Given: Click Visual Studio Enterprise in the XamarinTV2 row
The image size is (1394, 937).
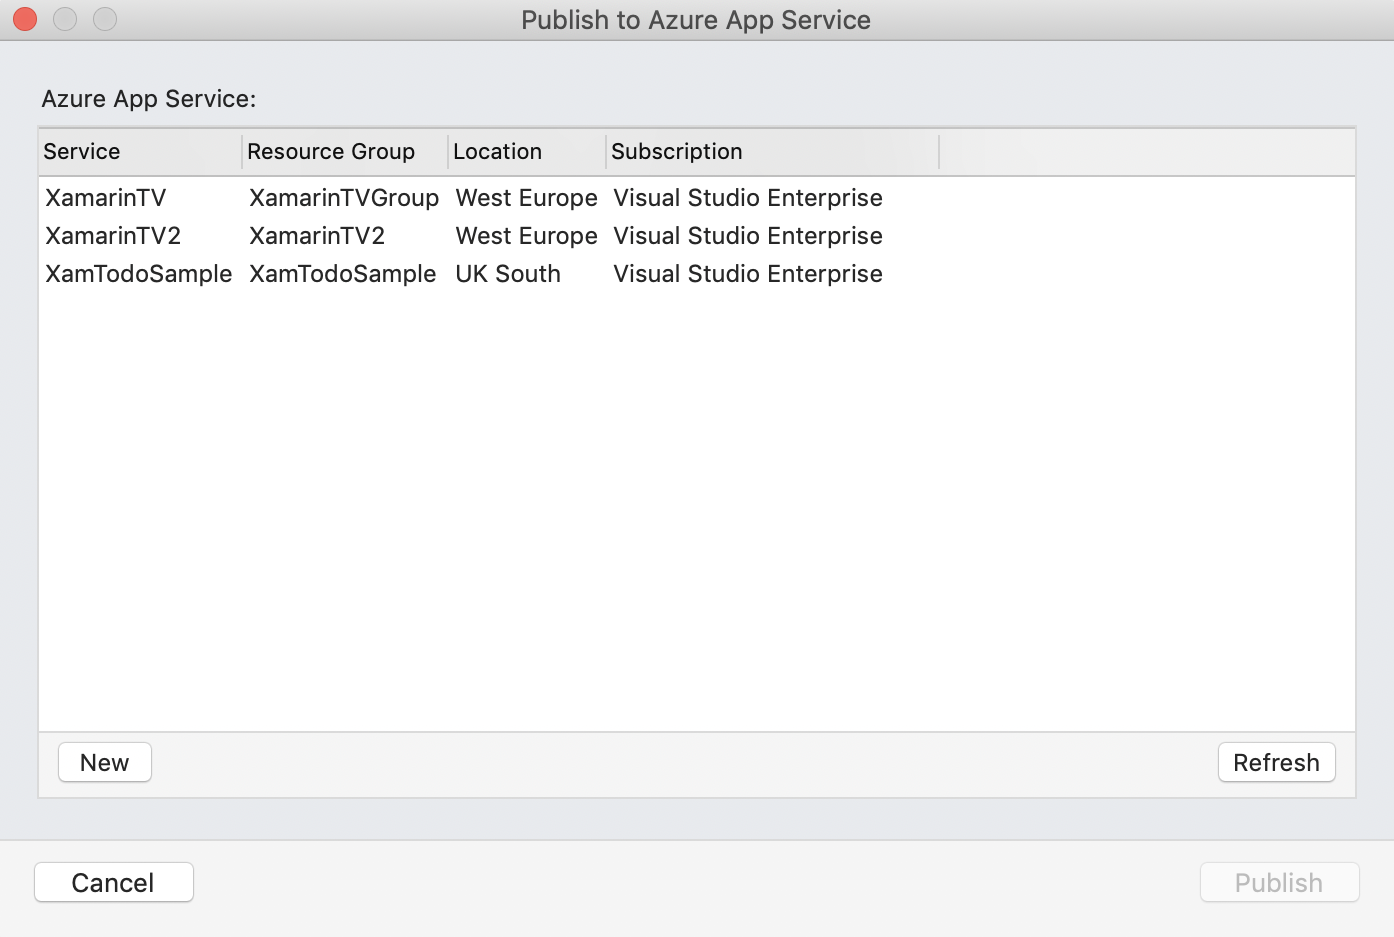Looking at the screenshot, I should 748,236.
